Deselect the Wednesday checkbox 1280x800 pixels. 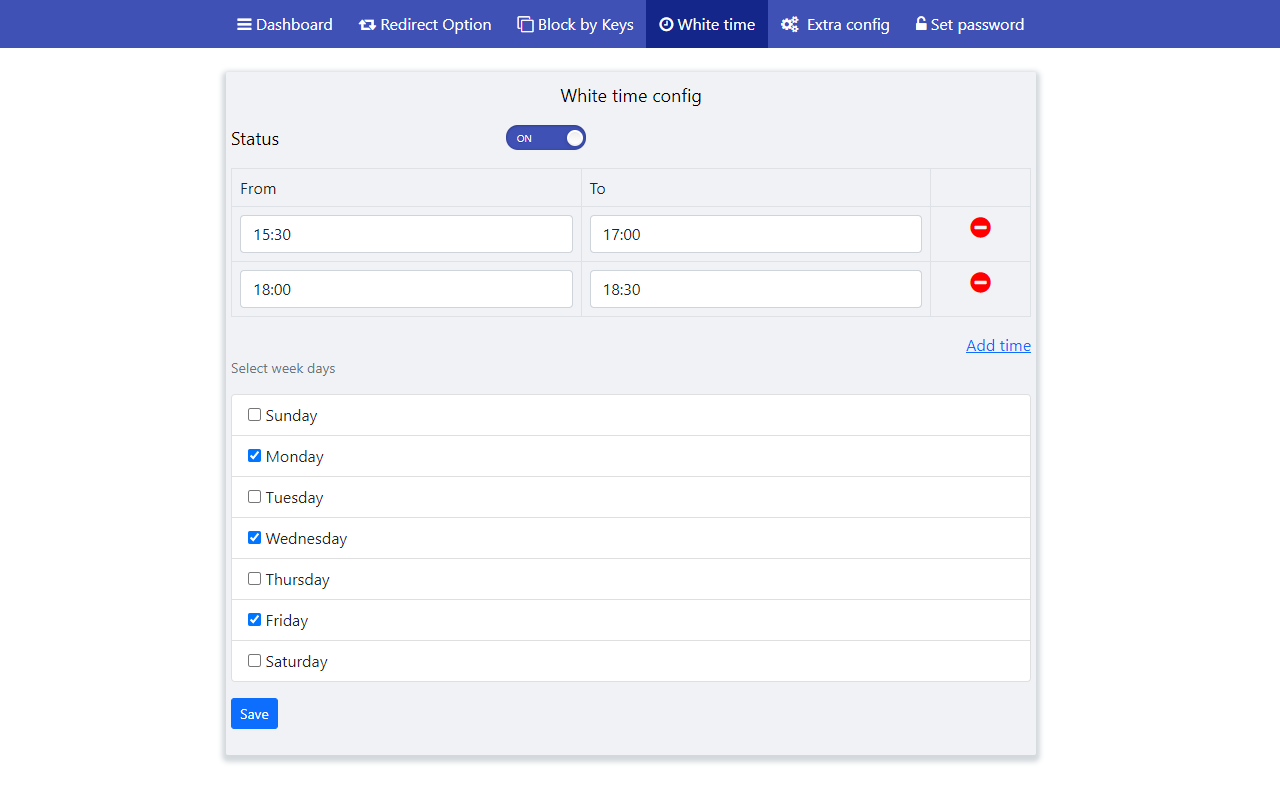254,537
